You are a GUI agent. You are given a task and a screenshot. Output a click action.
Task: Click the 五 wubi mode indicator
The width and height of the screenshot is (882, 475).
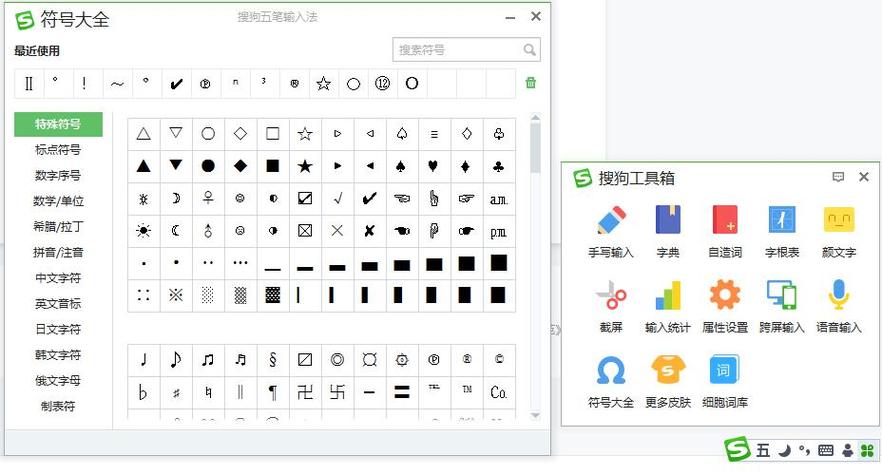pos(763,450)
